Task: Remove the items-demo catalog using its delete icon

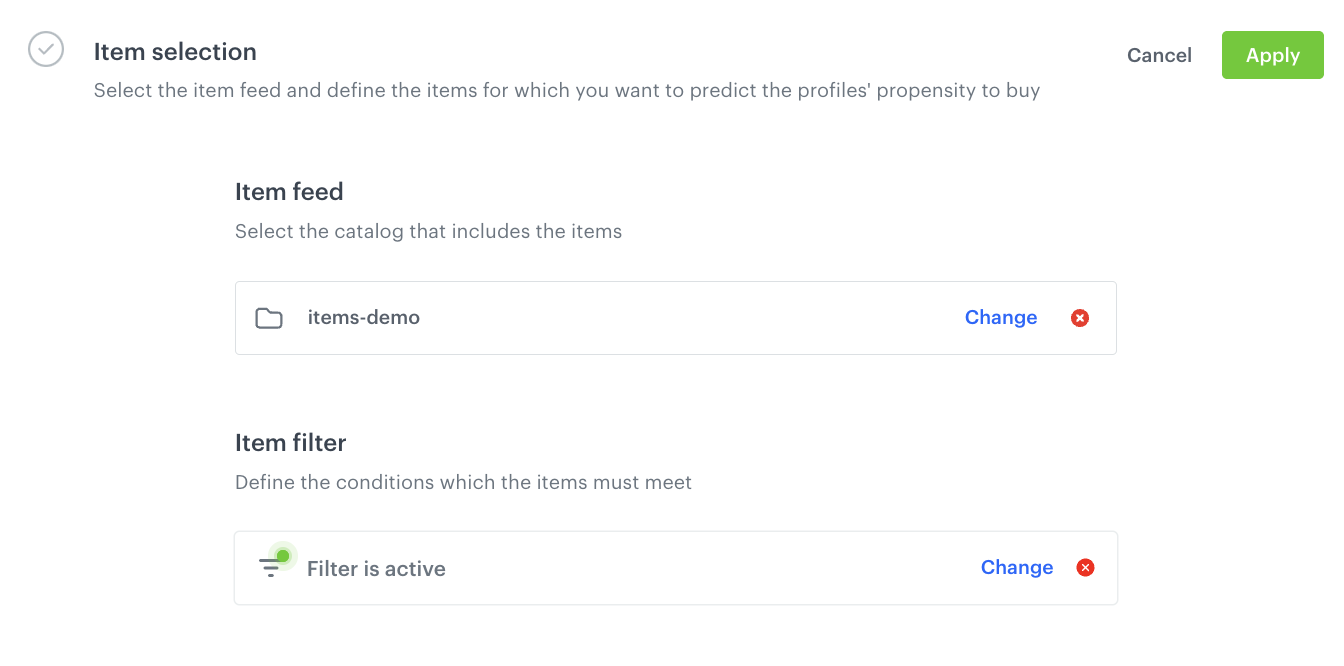Action: (1080, 317)
